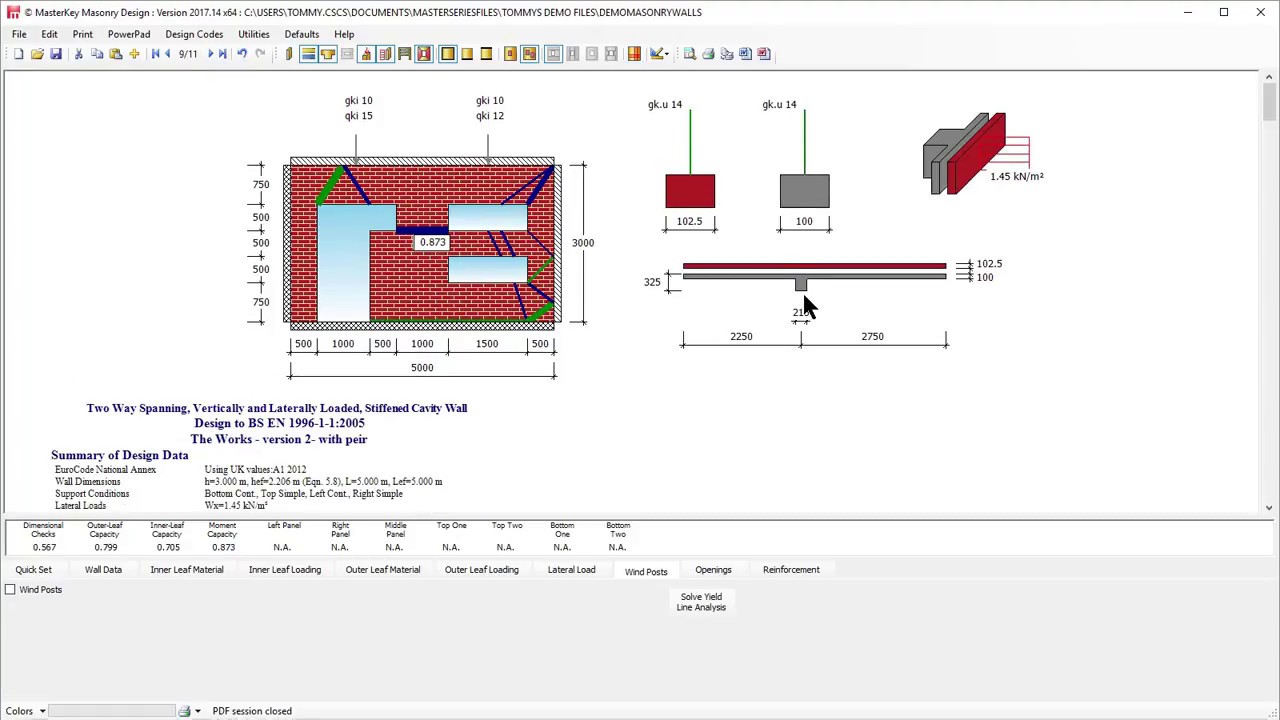Select the yellow panel with bottom support

click(x=467, y=54)
